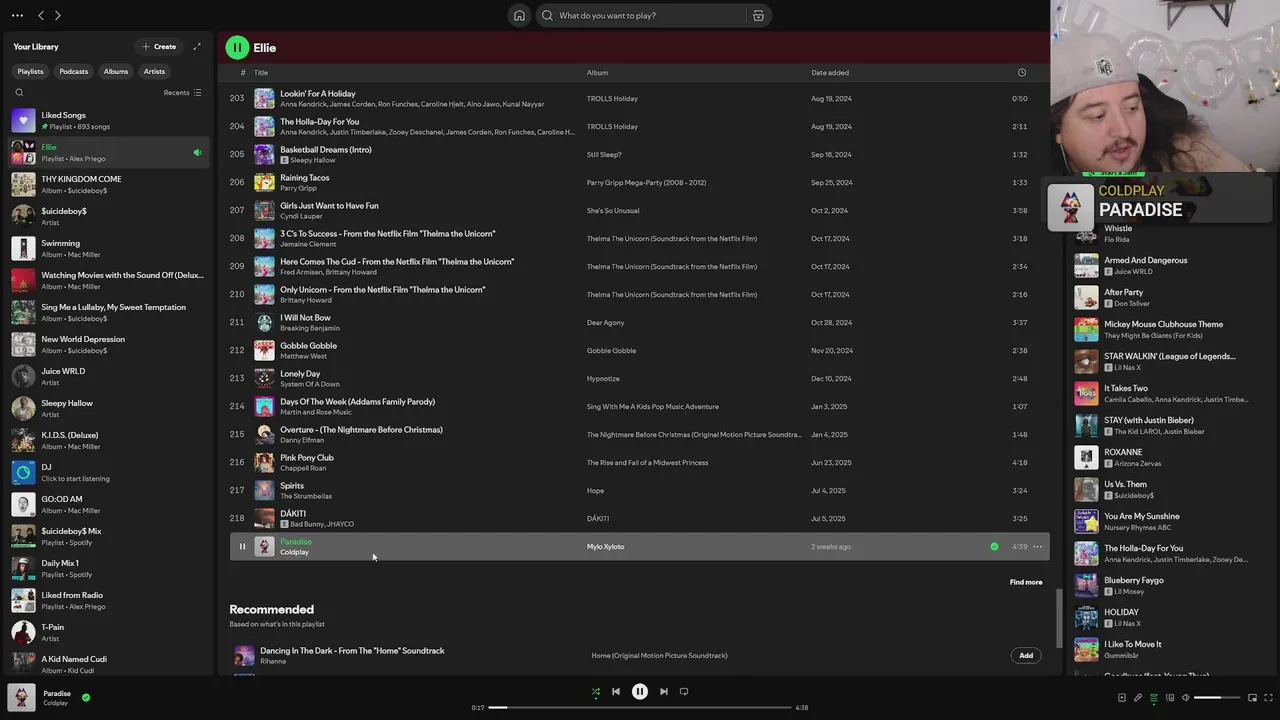Open the Home page
Screen dimensions: 1280x720
coord(519,15)
